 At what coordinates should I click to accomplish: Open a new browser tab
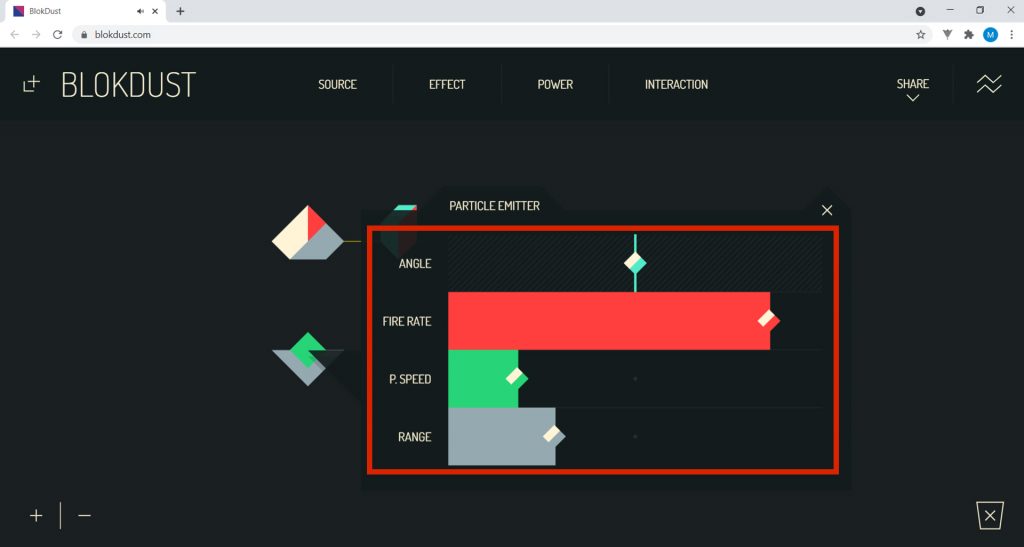point(180,11)
